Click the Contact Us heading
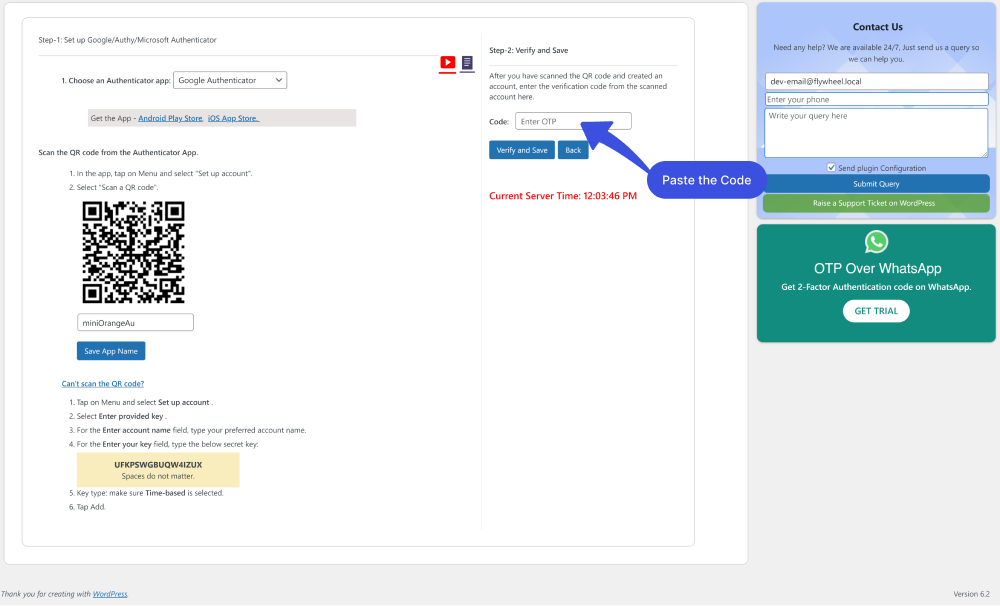This screenshot has height=606, width=1000. coord(878,27)
